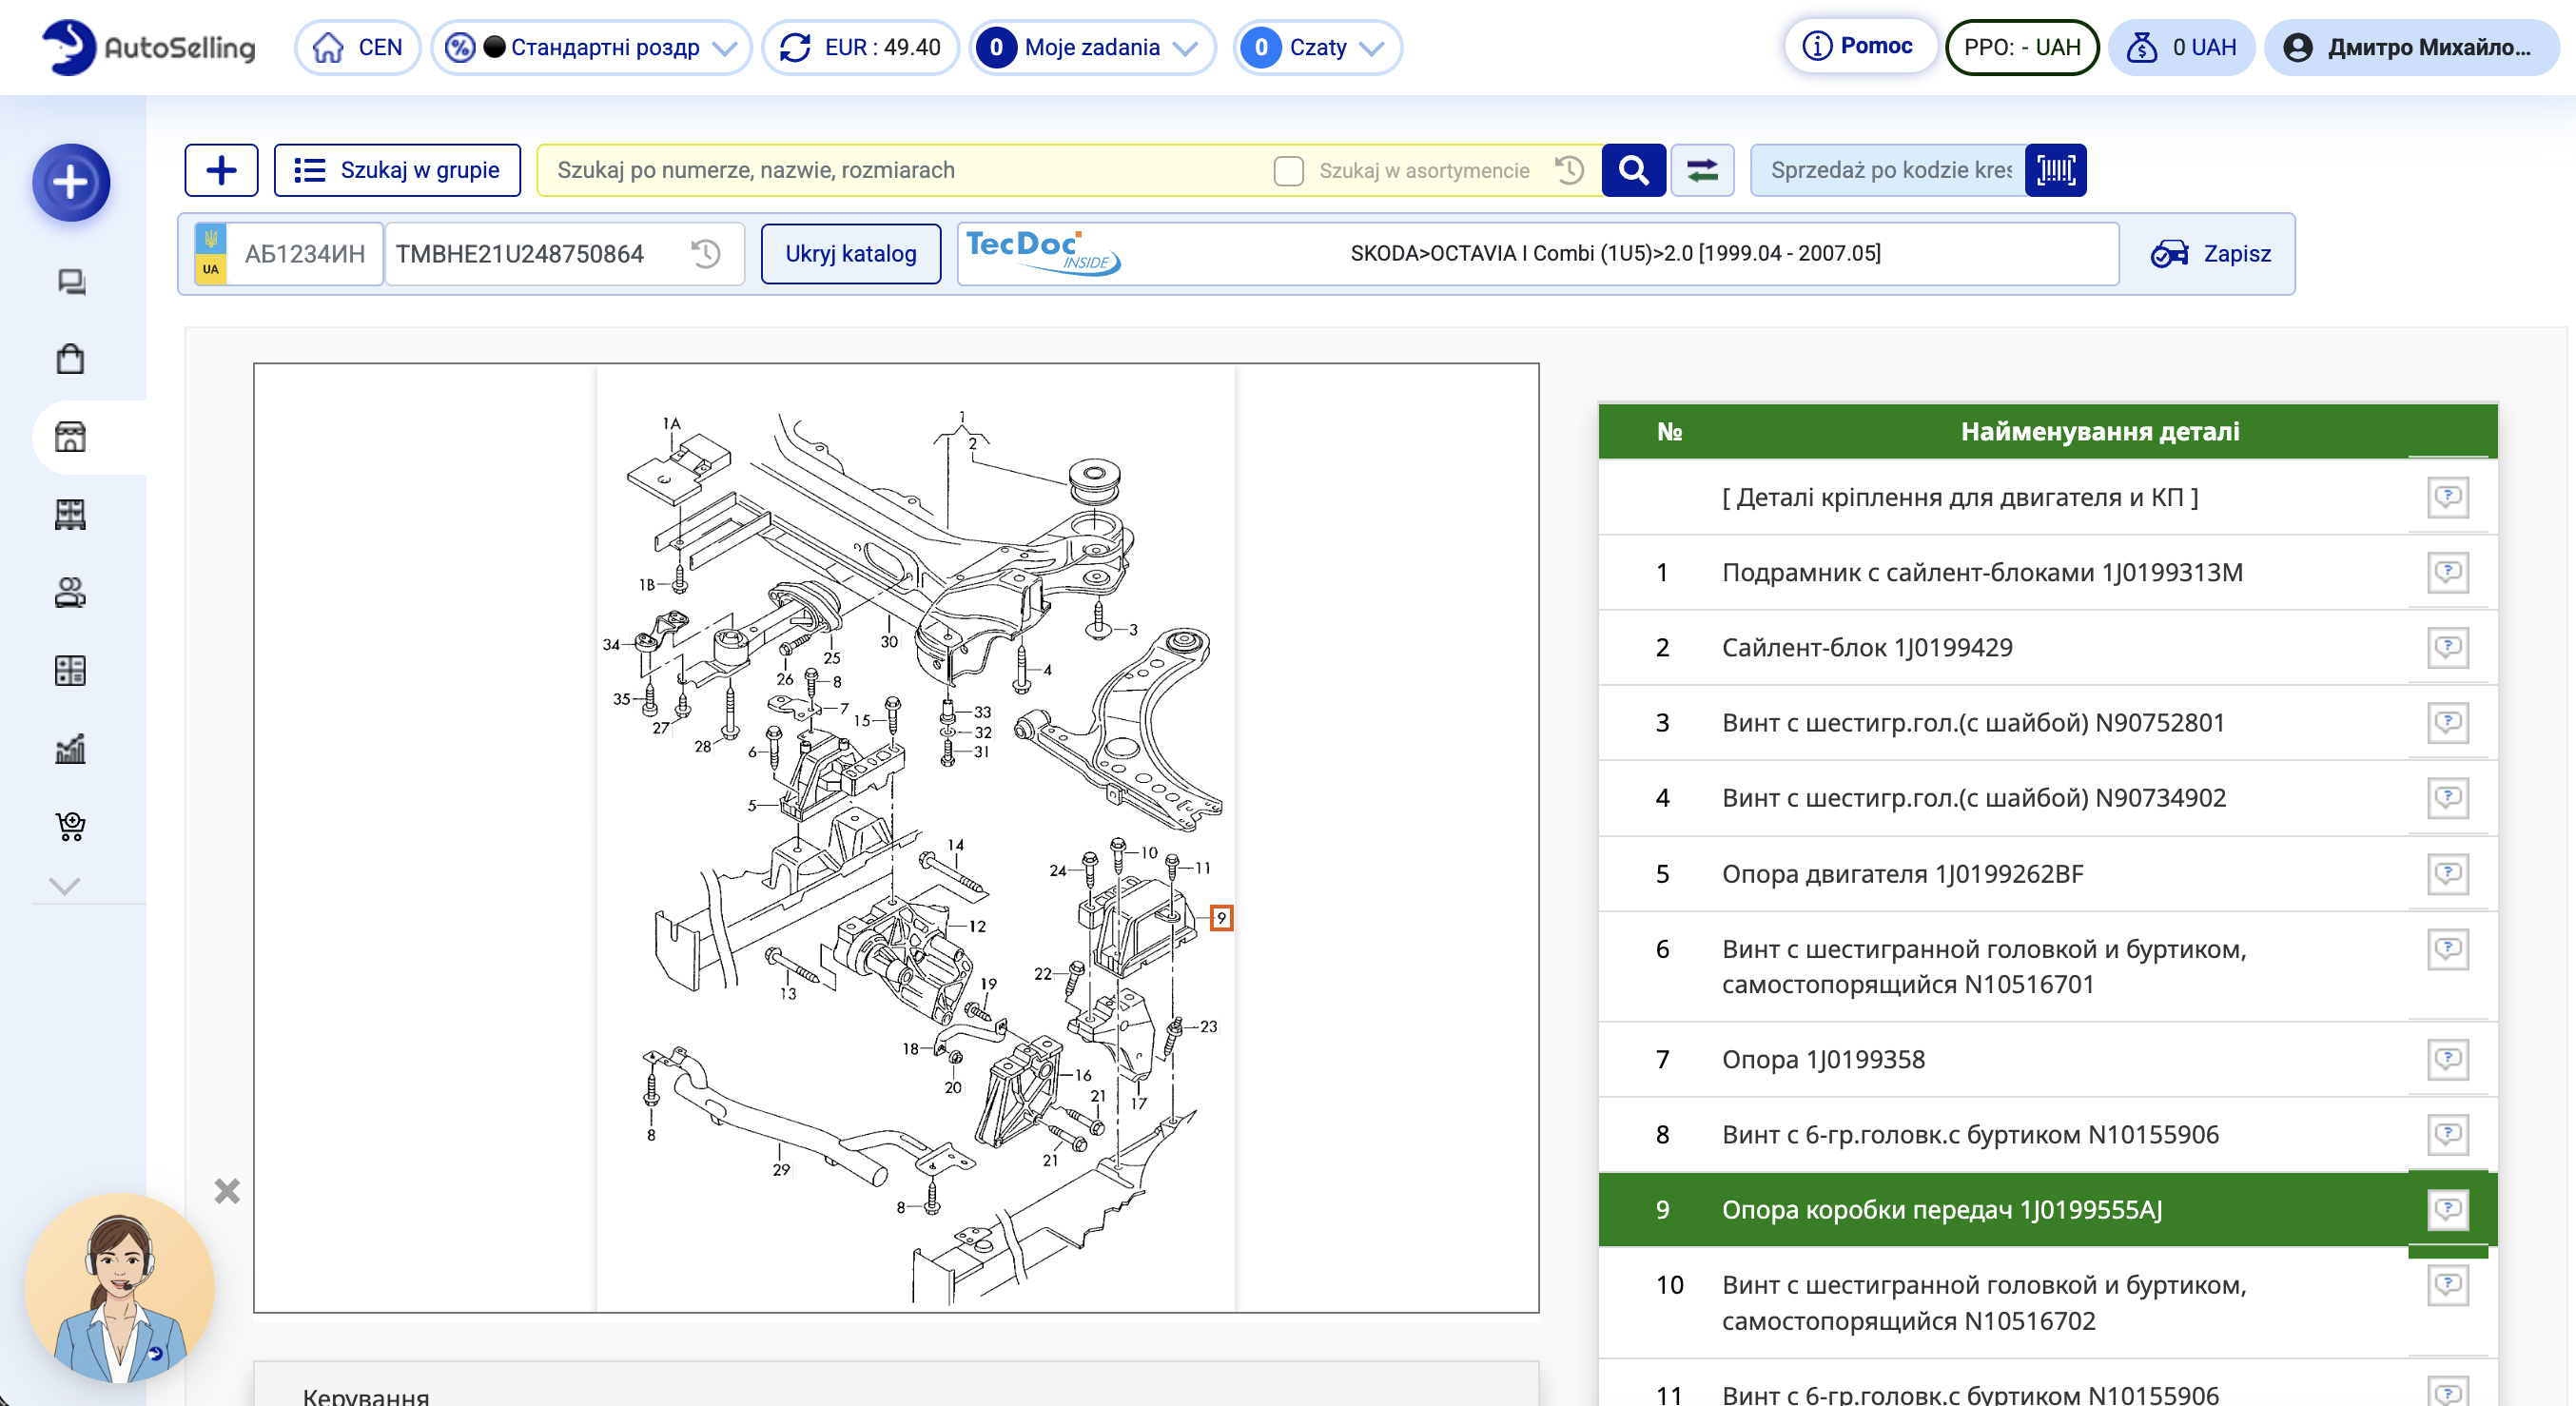Select the Сайлент-блок 1J0199429 row
Viewport: 2576px width, 1406px height.
(x=1866, y=647)
